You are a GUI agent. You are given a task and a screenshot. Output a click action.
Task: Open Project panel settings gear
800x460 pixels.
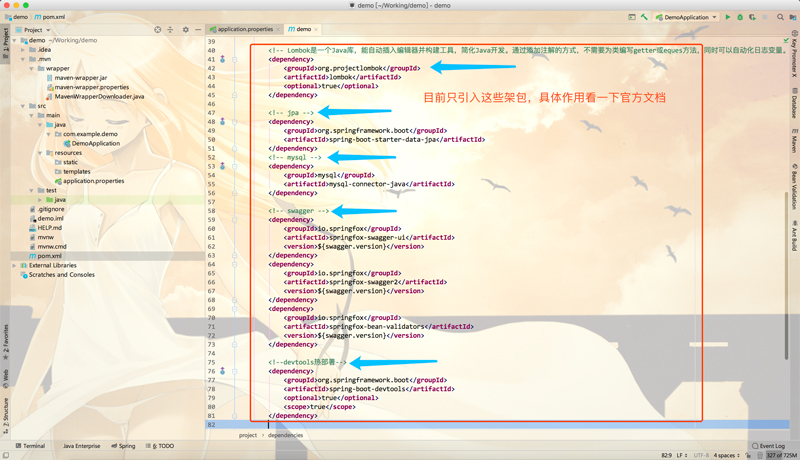tap(186, 30)
